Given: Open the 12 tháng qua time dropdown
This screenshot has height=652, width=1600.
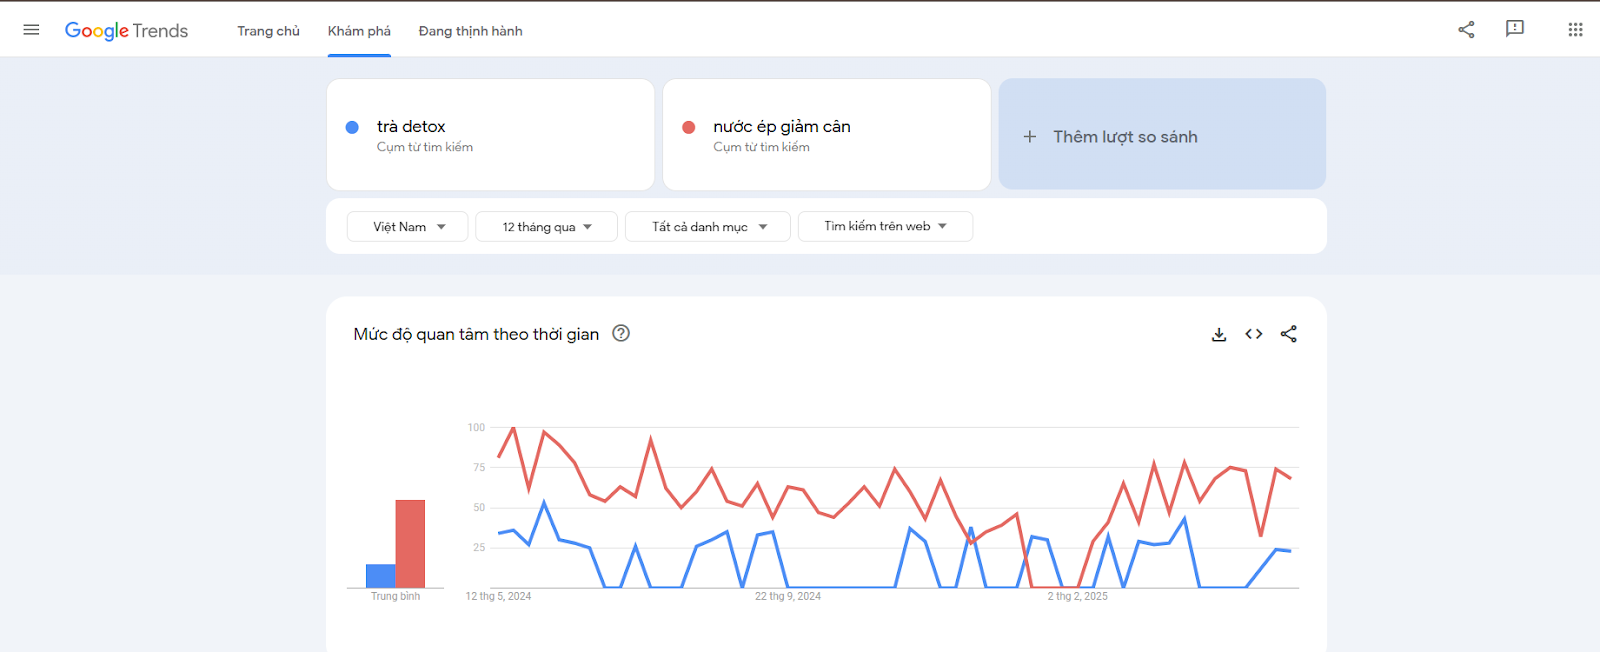Looking at the screenshot, I should tap(546, 227).
